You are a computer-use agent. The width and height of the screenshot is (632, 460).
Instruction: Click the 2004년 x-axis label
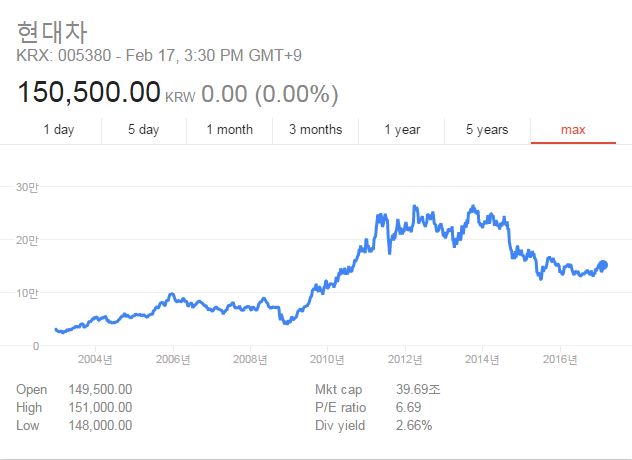(95, 359)
